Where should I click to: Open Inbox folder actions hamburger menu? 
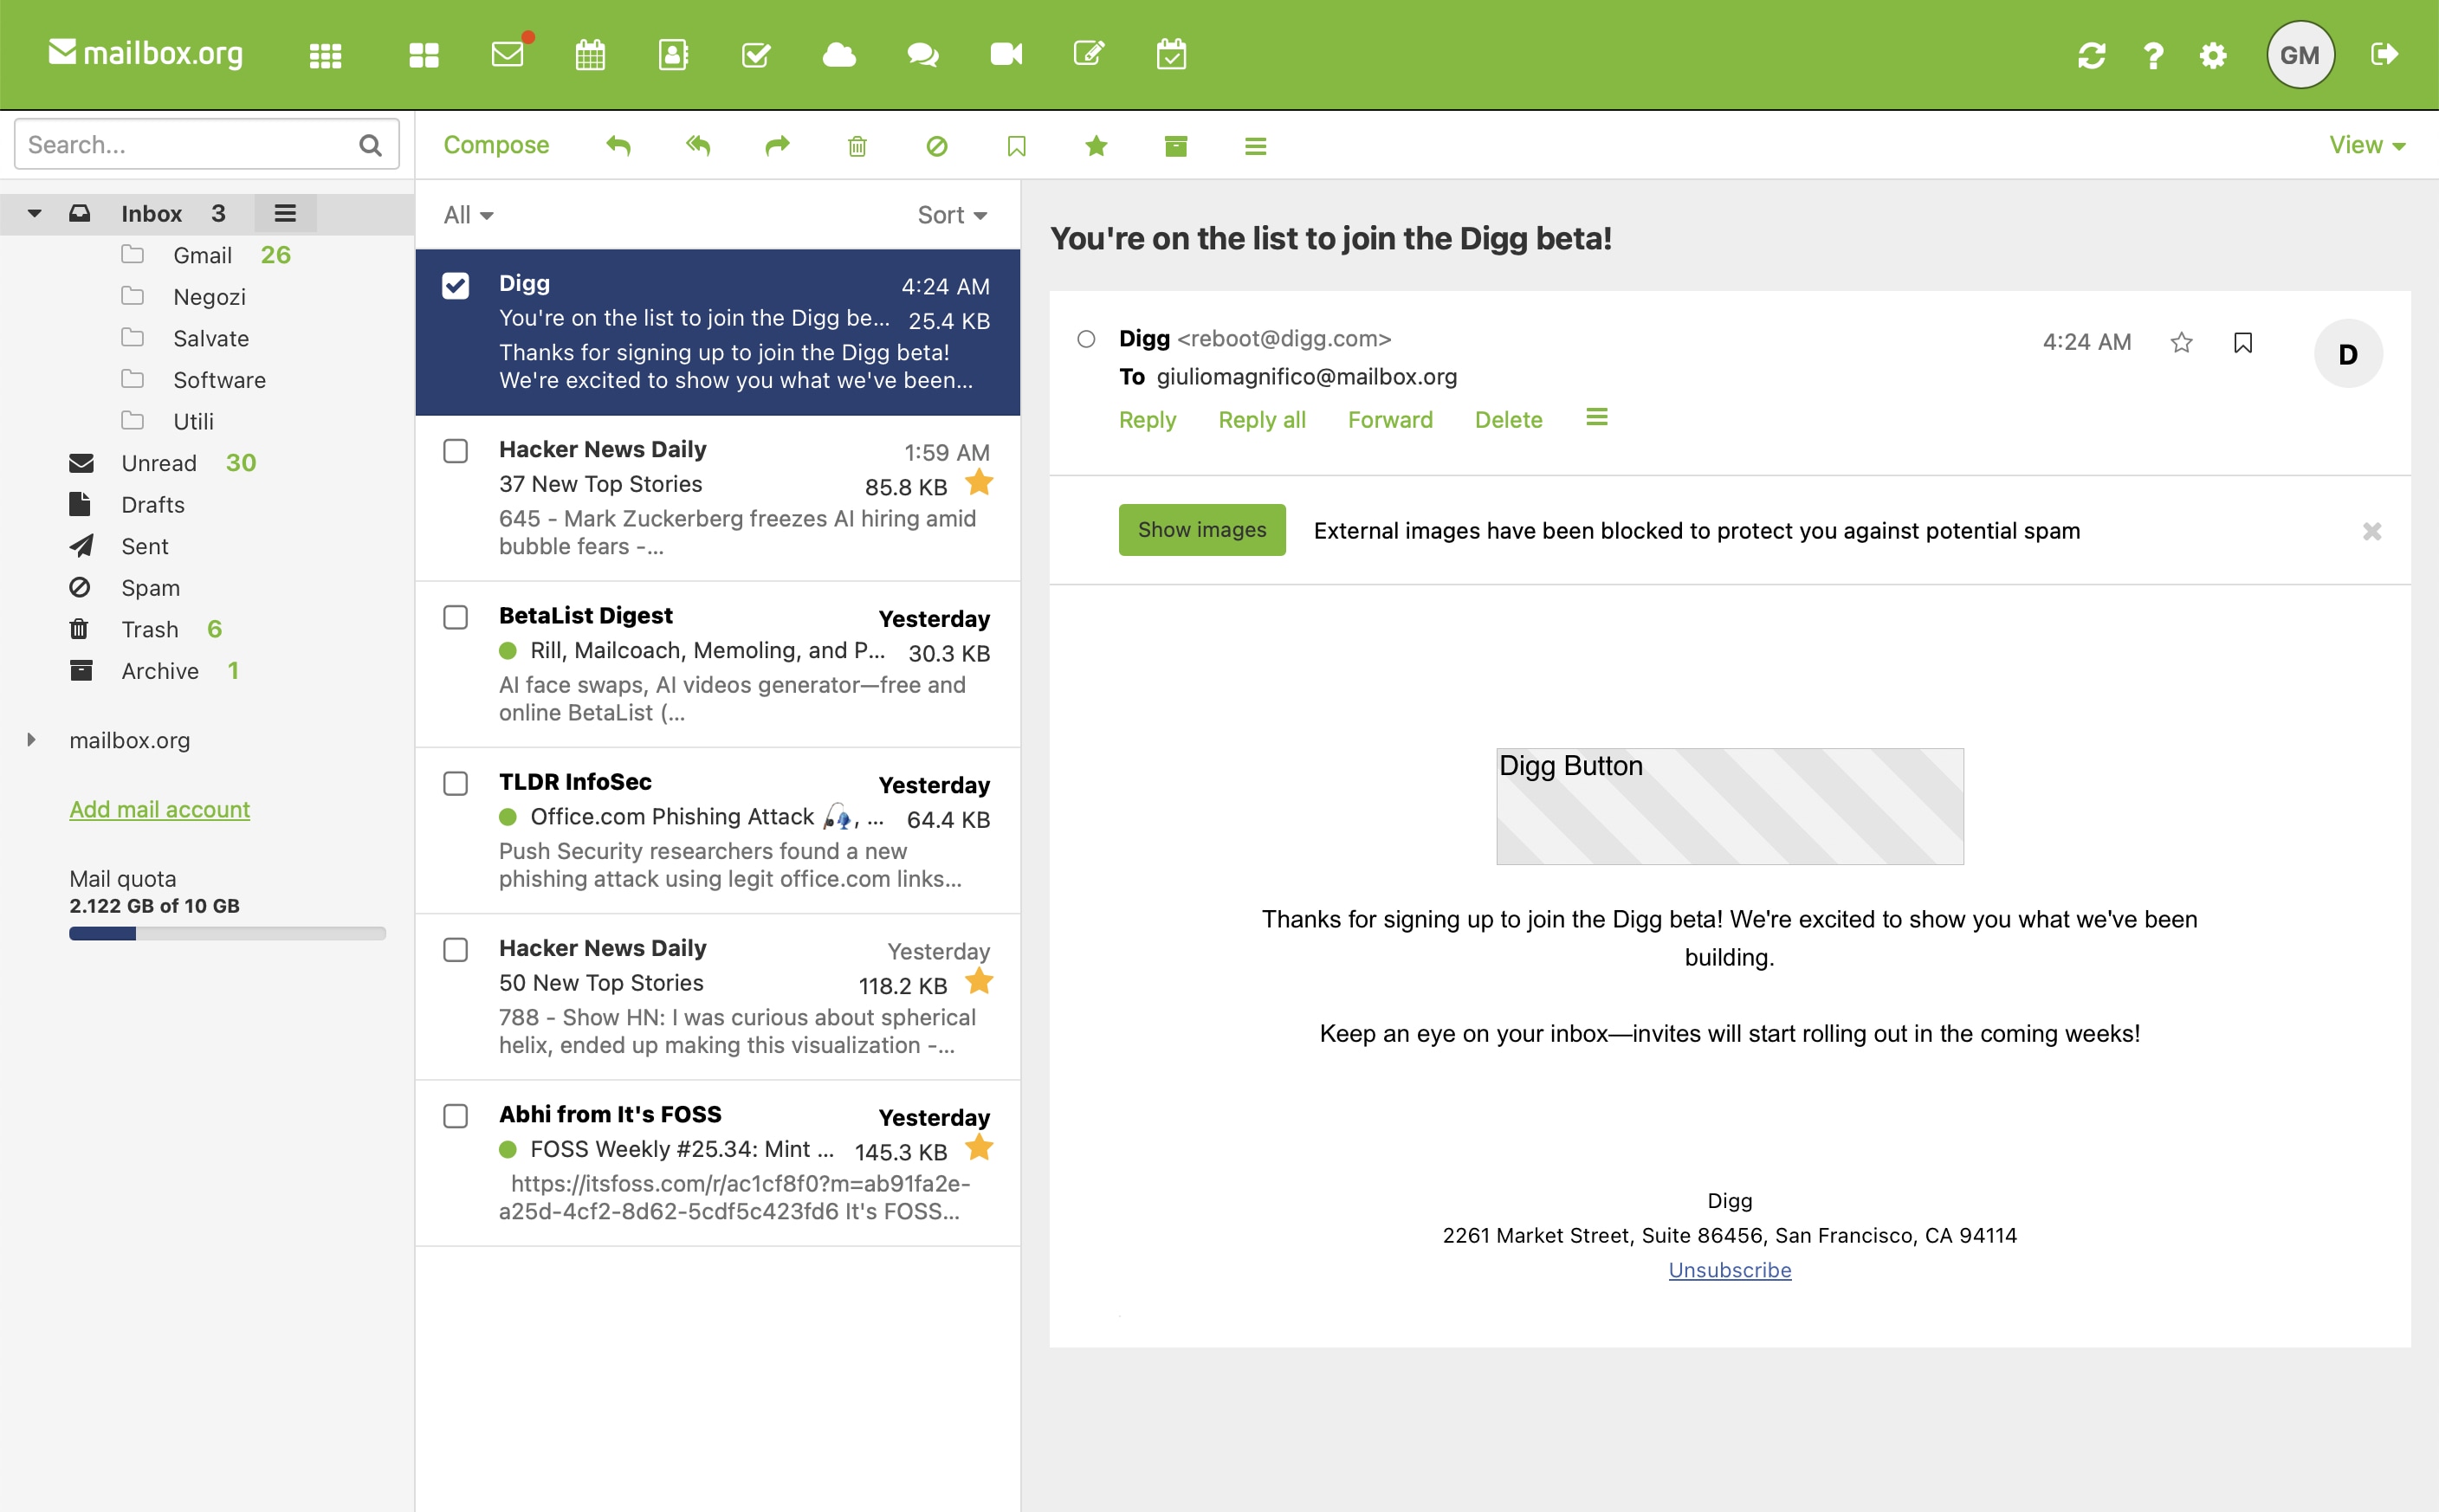coord(285,213)
